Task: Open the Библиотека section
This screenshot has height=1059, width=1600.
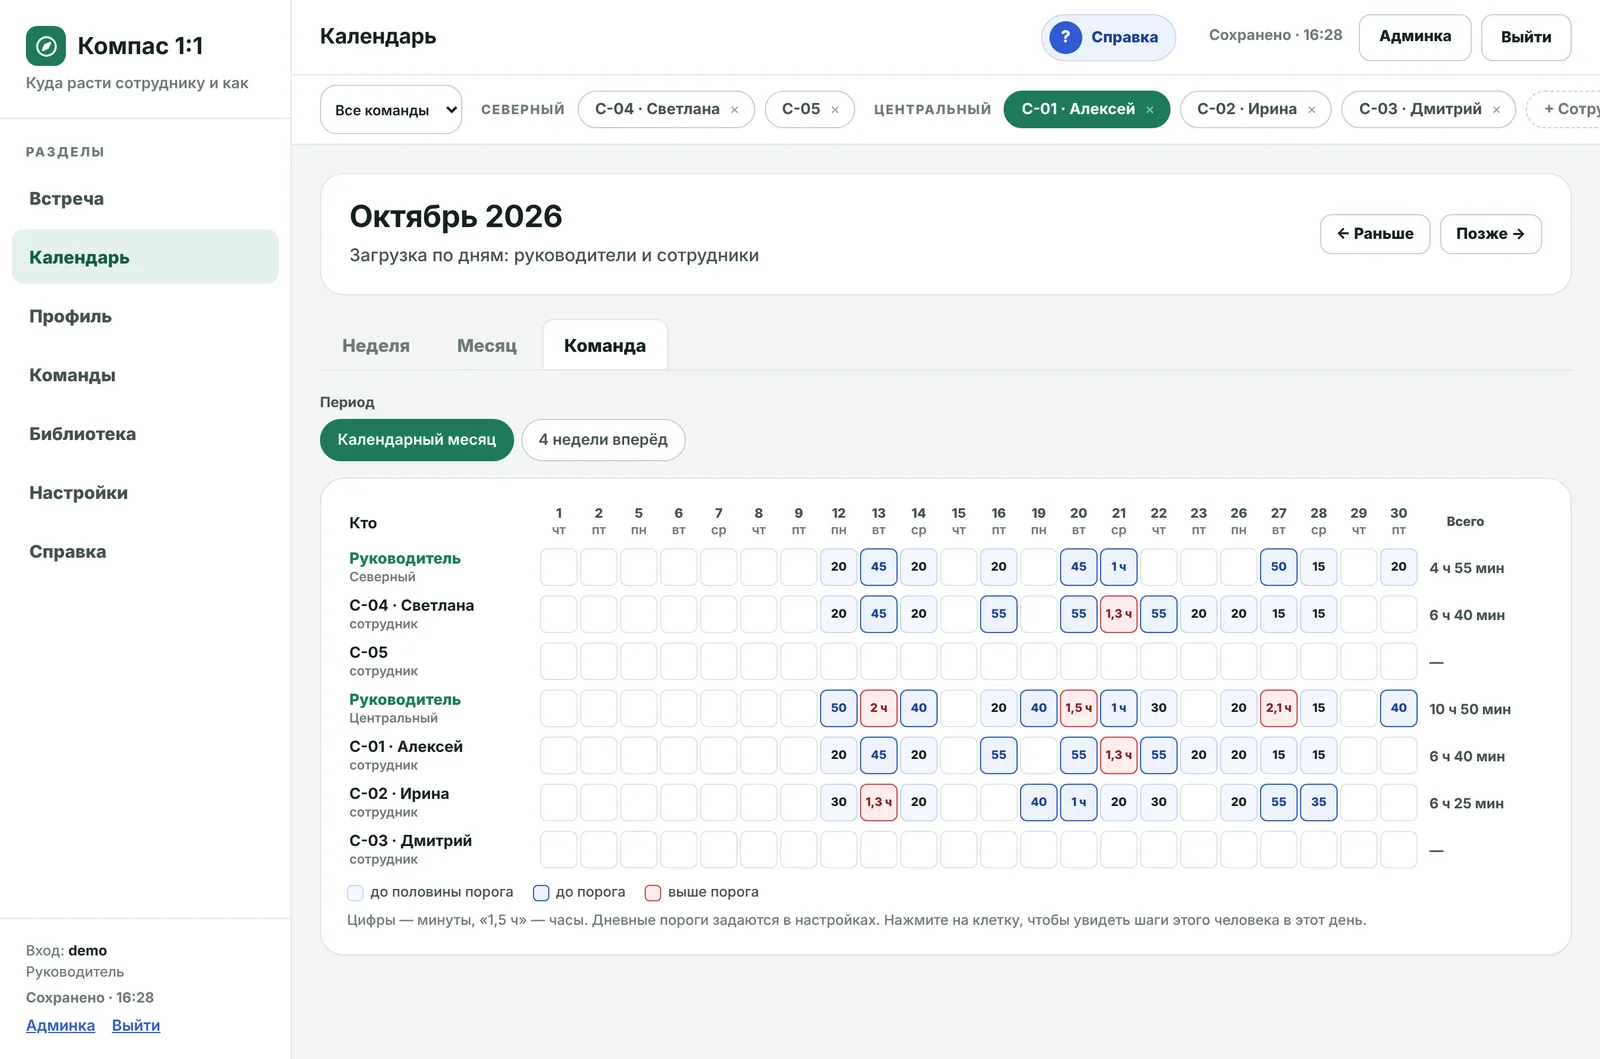Action: click(145, 435)
